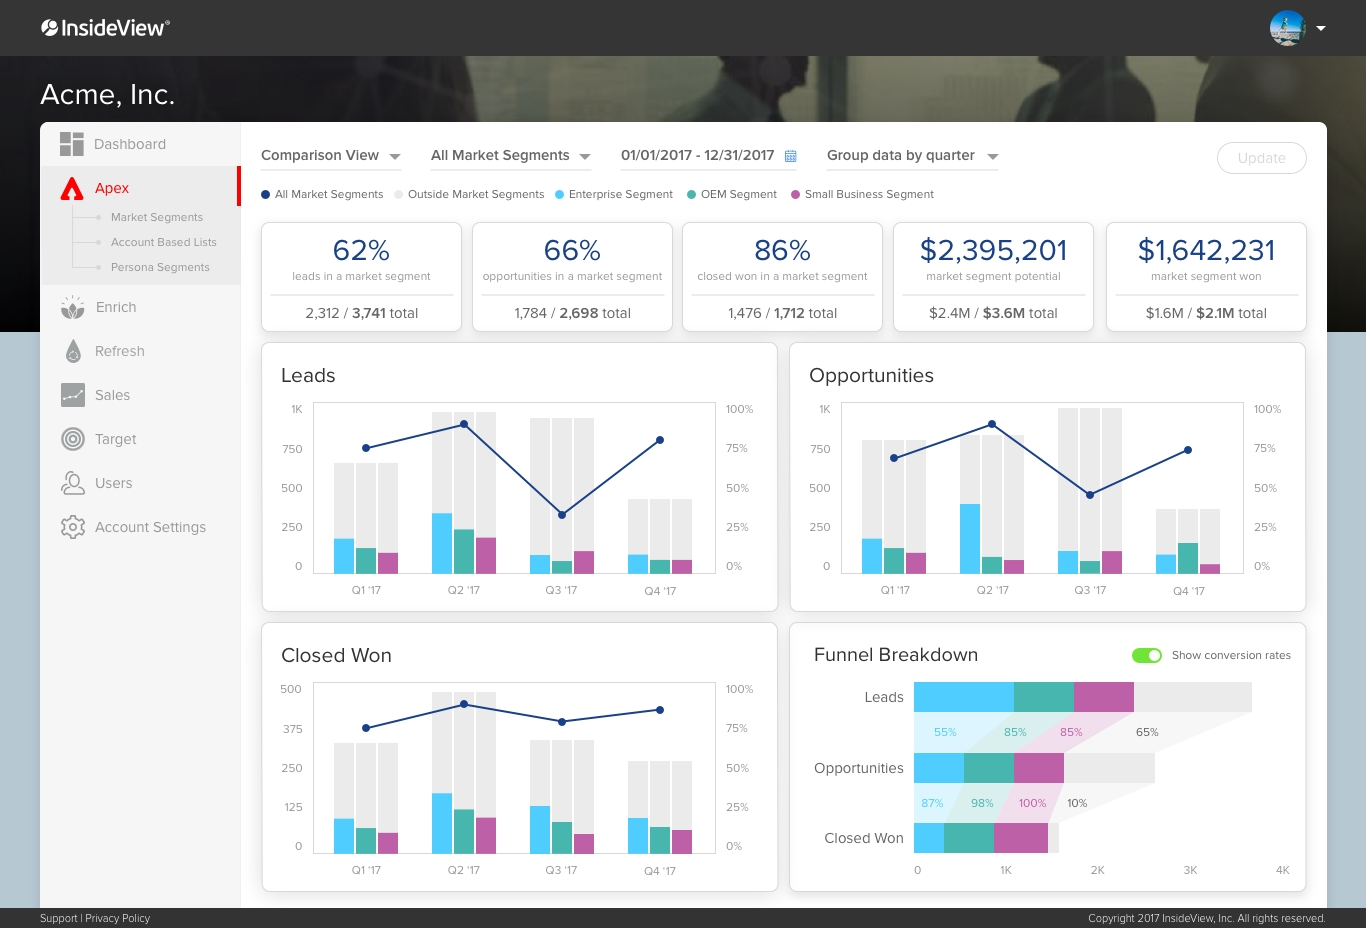This screenshot has height=928, width=1366.
Task: Open the Comparison View dropdown
Action: (x=331, y=156)
